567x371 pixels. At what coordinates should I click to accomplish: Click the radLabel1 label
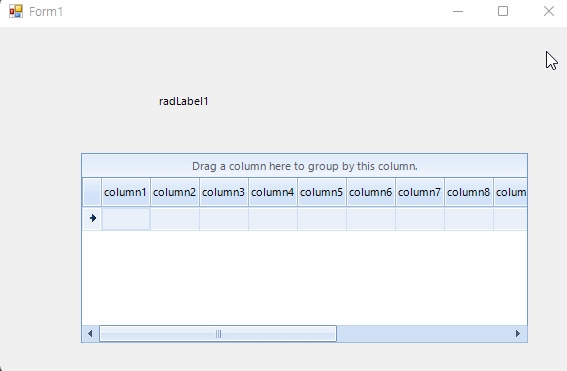pos(184,101)
